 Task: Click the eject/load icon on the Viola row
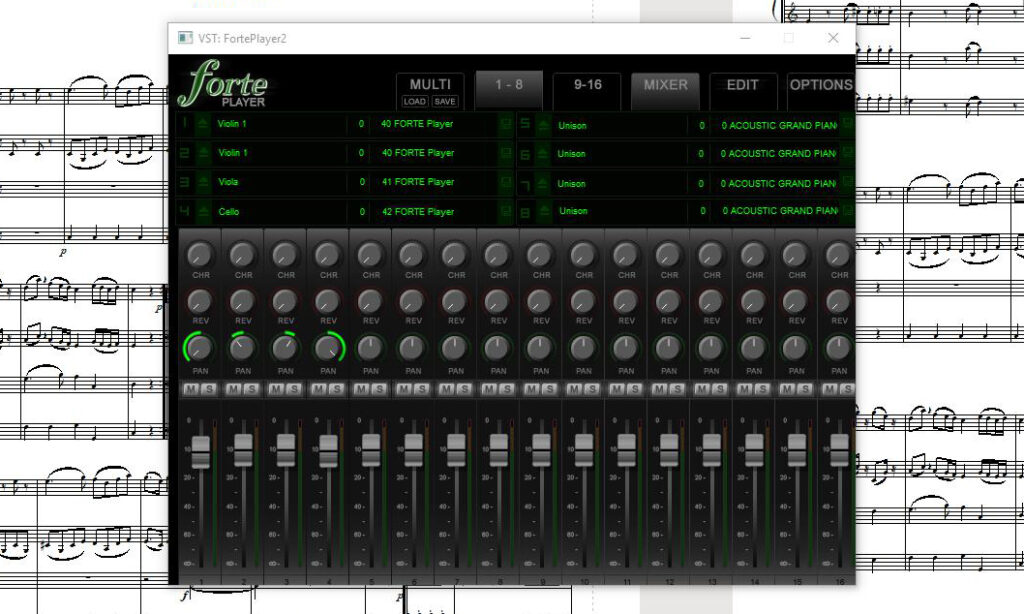pos(203,182)
